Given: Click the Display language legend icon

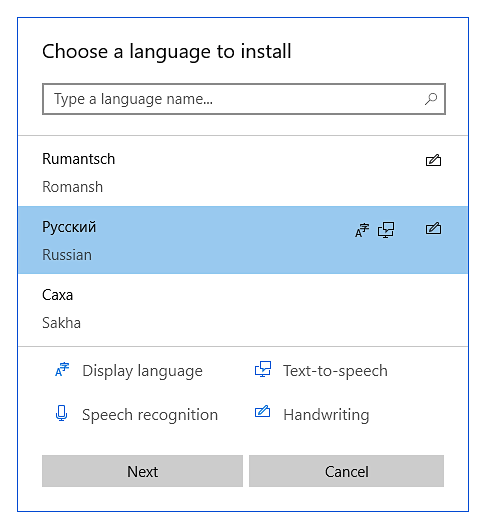Looking at the screenshot, I should (62, 369).
